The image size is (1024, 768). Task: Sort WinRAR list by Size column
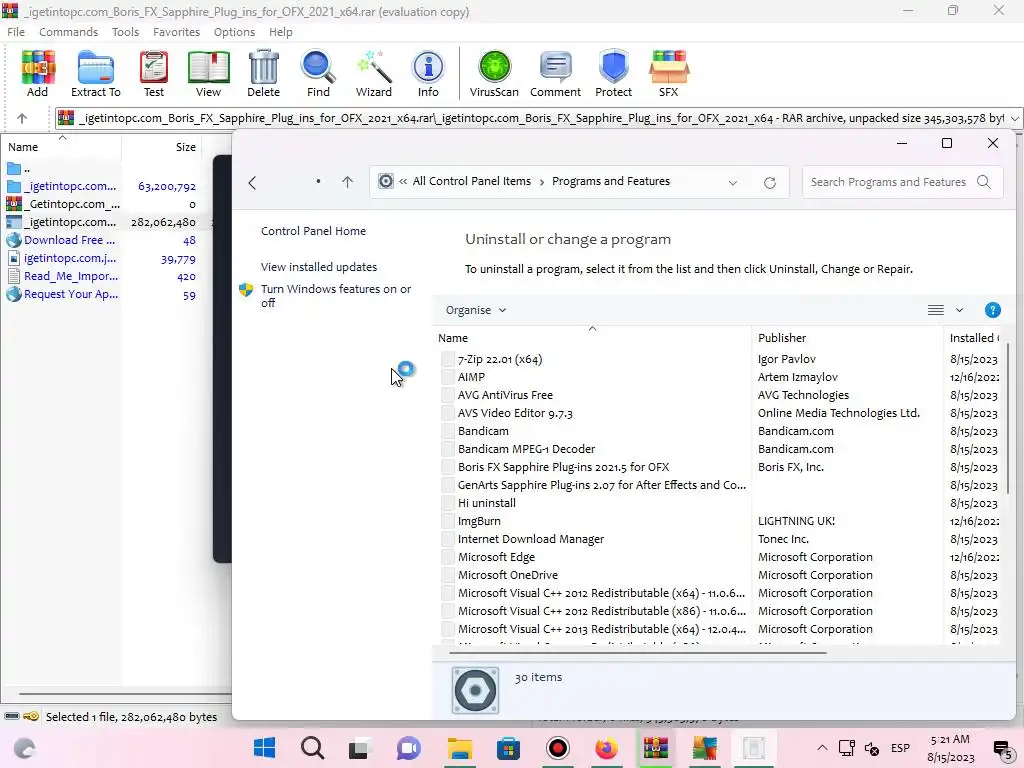pyautogui.click(x=185, y=147)
